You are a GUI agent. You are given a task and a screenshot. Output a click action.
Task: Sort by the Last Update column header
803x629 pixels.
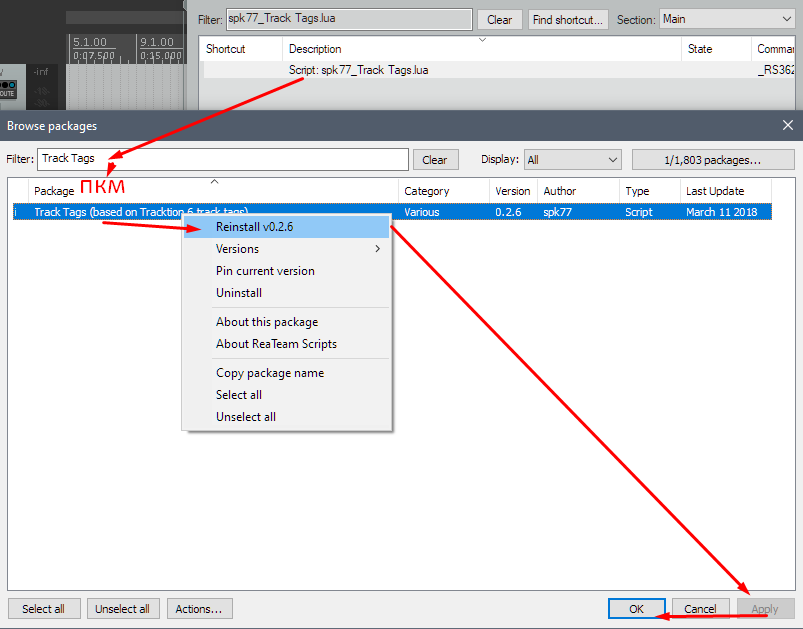click(726, 191)
